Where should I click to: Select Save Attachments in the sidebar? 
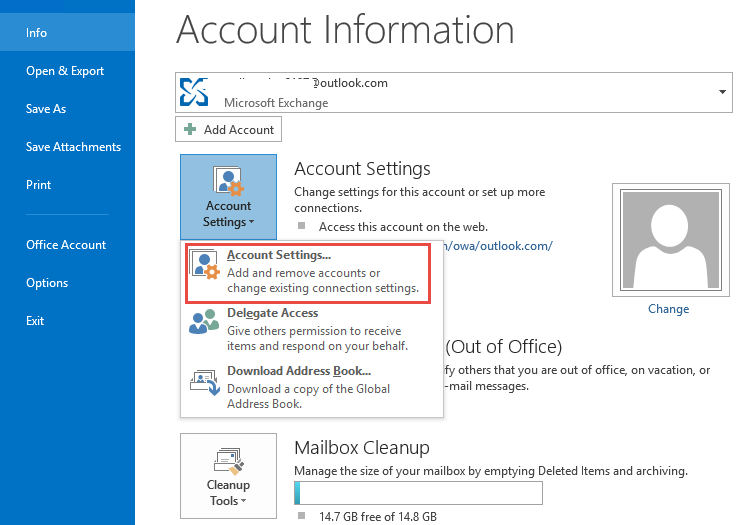[73, 147]
